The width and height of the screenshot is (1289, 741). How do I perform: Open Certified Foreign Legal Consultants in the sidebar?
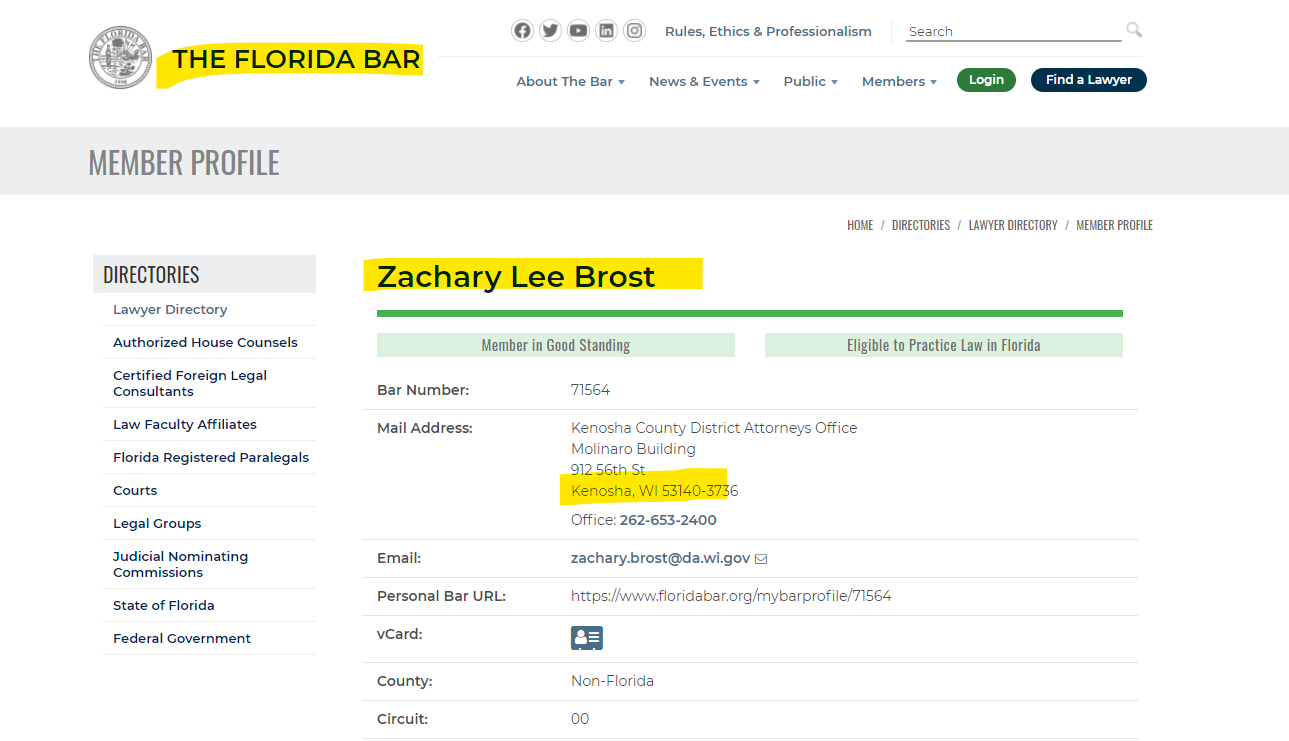(x=190, y=383)
